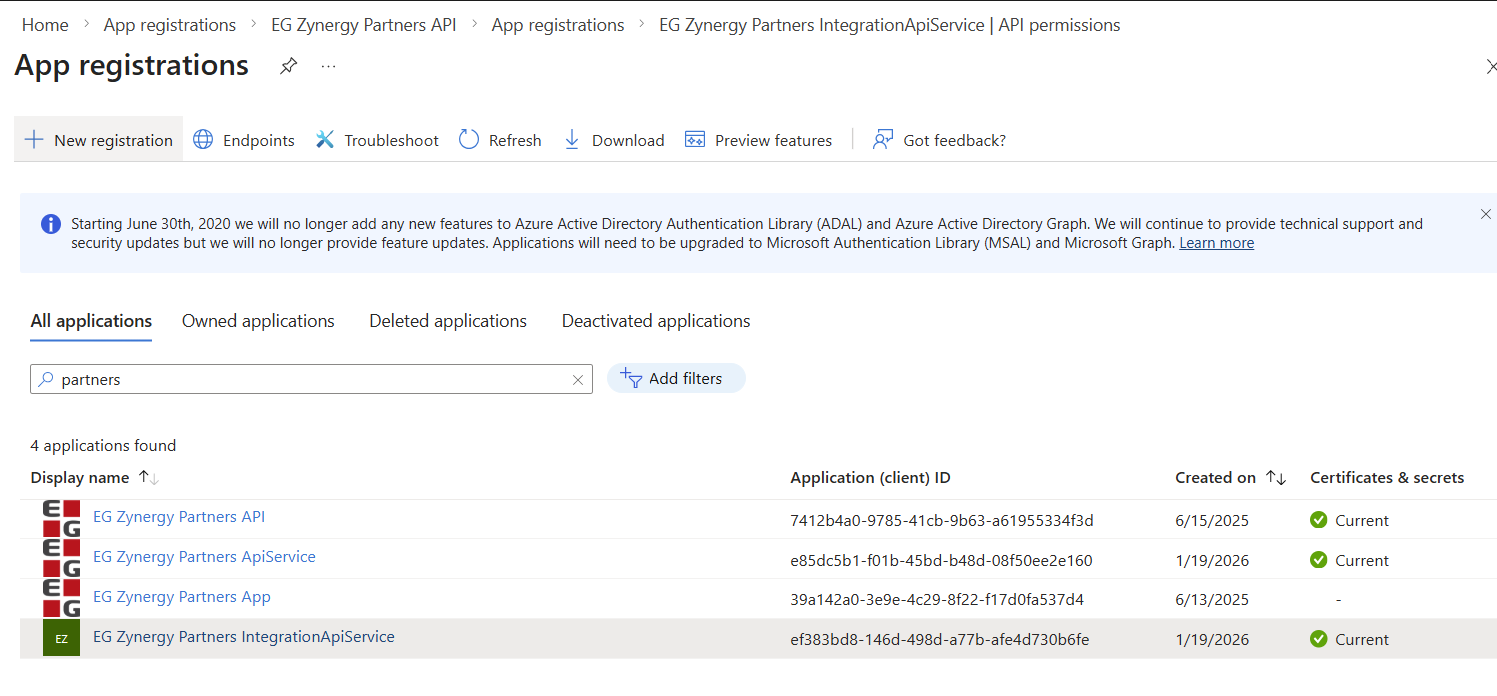The width and height of the screenshot is (1497, 696).
Task: Pin the App registrations page
Action: click(x=288, y=66)
